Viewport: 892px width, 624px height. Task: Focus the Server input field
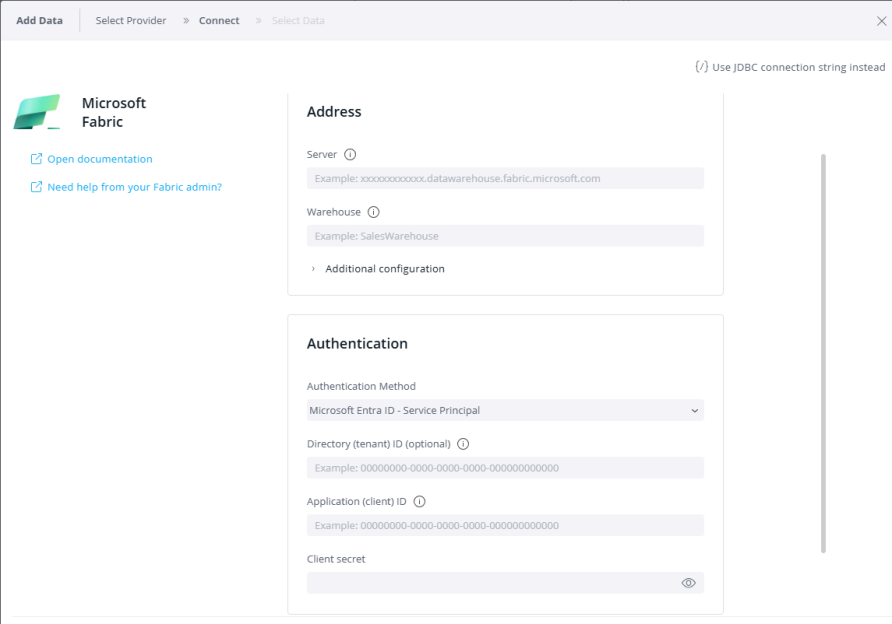pyautogui.click(x=505, y=178)
